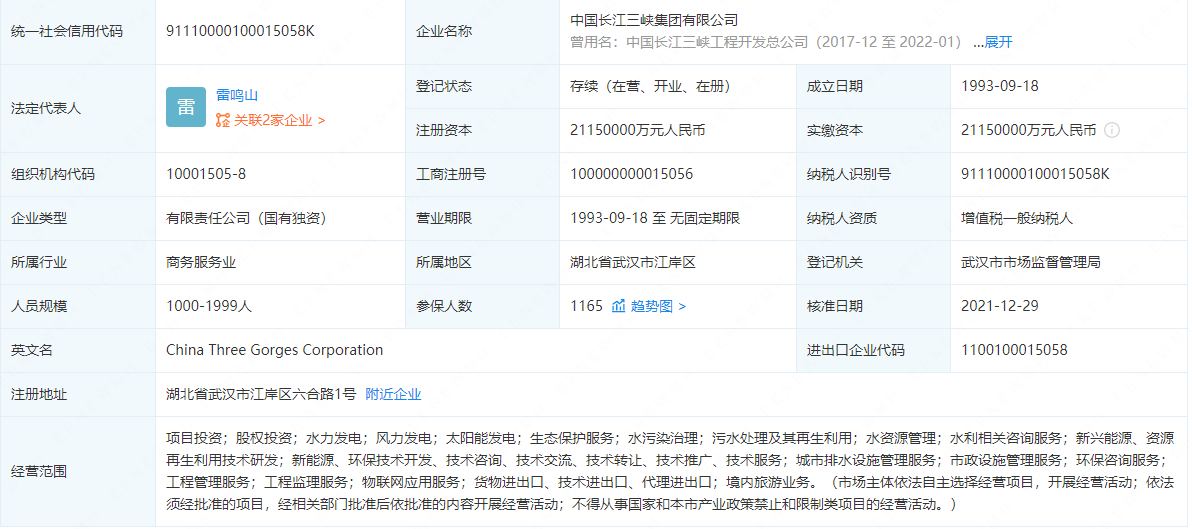
Task: Click approval date 2021-12-29
Action: click(1000, 306)
